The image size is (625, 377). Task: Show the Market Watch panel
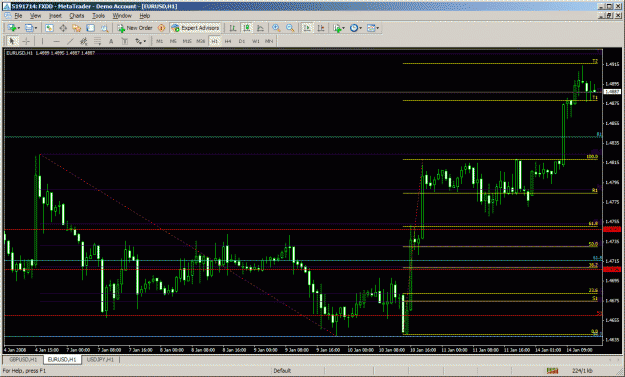coord(49,28)
